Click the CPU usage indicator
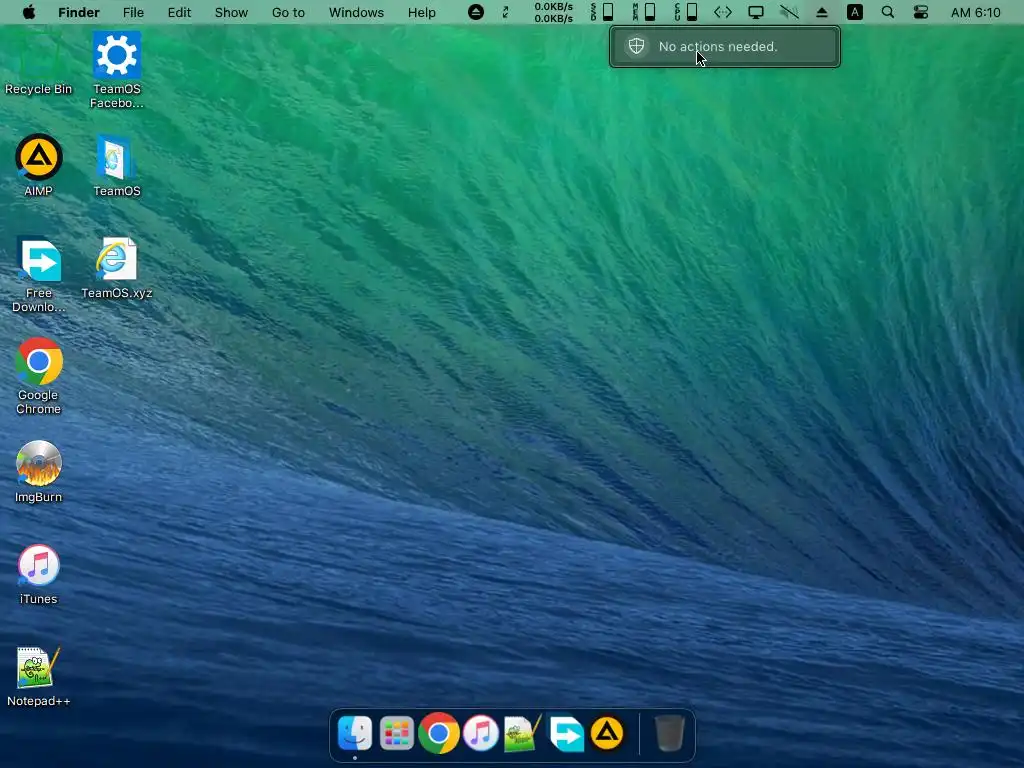This screenshot has width=1024, height=768. [x=686, y=12]
